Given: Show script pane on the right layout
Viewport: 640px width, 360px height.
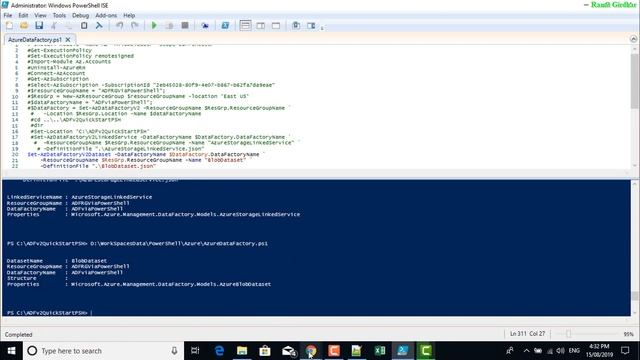Looking at the screenshot, I should point(260,25).
